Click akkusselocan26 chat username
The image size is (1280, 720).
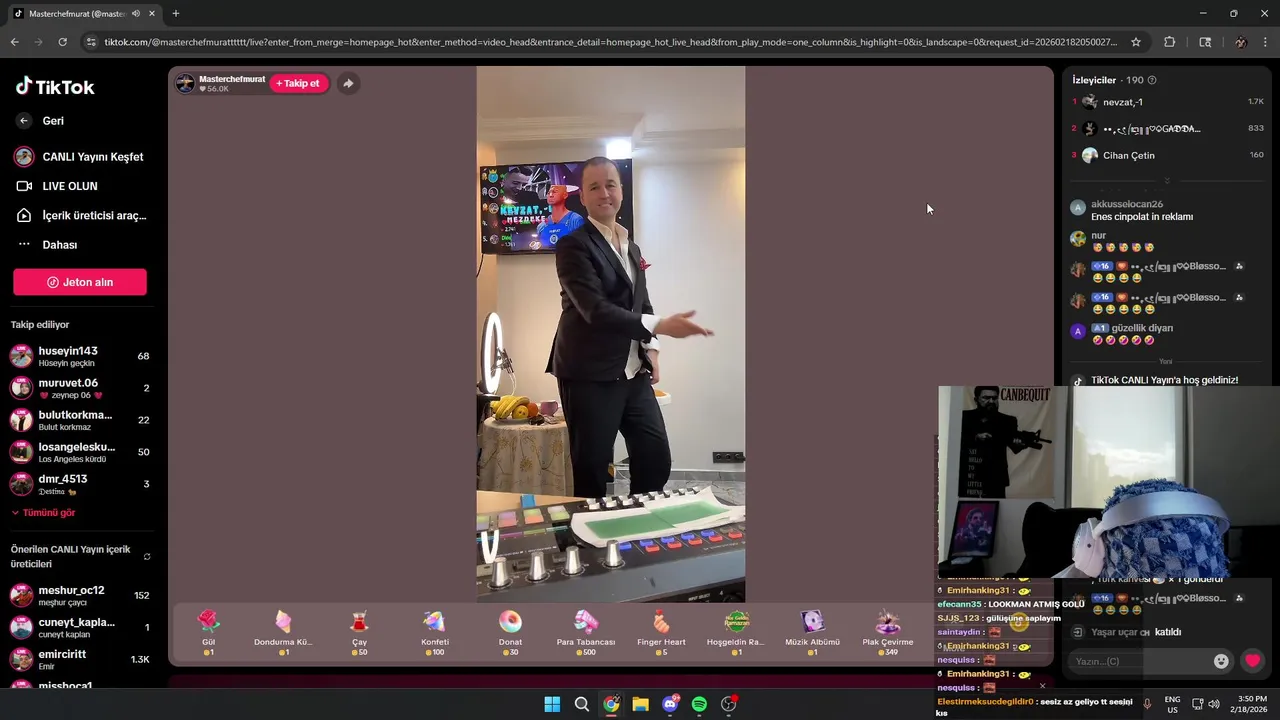tap(1127, 204)
